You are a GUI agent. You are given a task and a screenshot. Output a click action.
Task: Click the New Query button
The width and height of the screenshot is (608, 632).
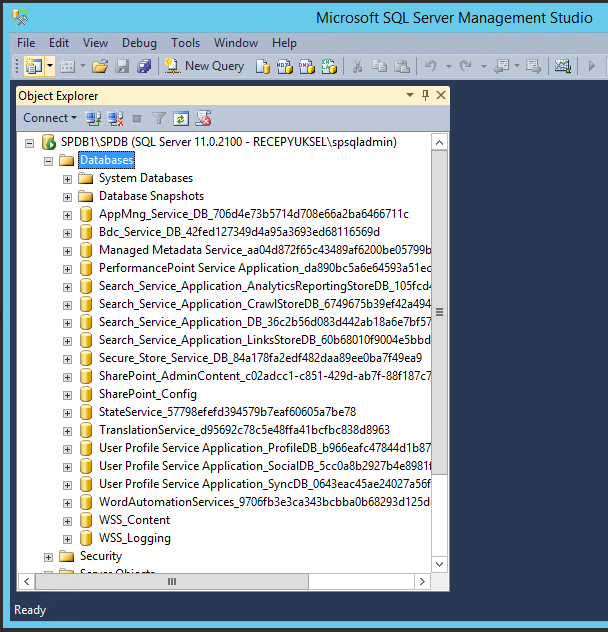click(204, 66)
